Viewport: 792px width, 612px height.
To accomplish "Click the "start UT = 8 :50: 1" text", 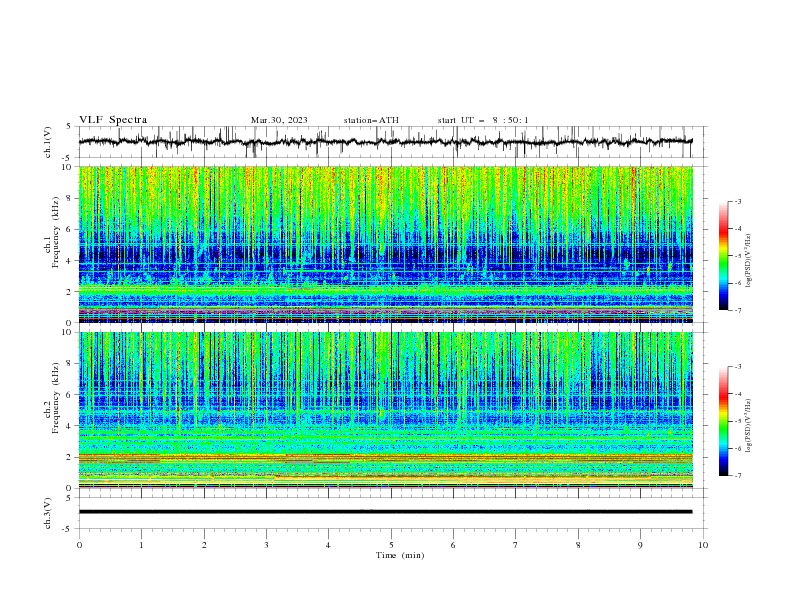I will [483, 120].
